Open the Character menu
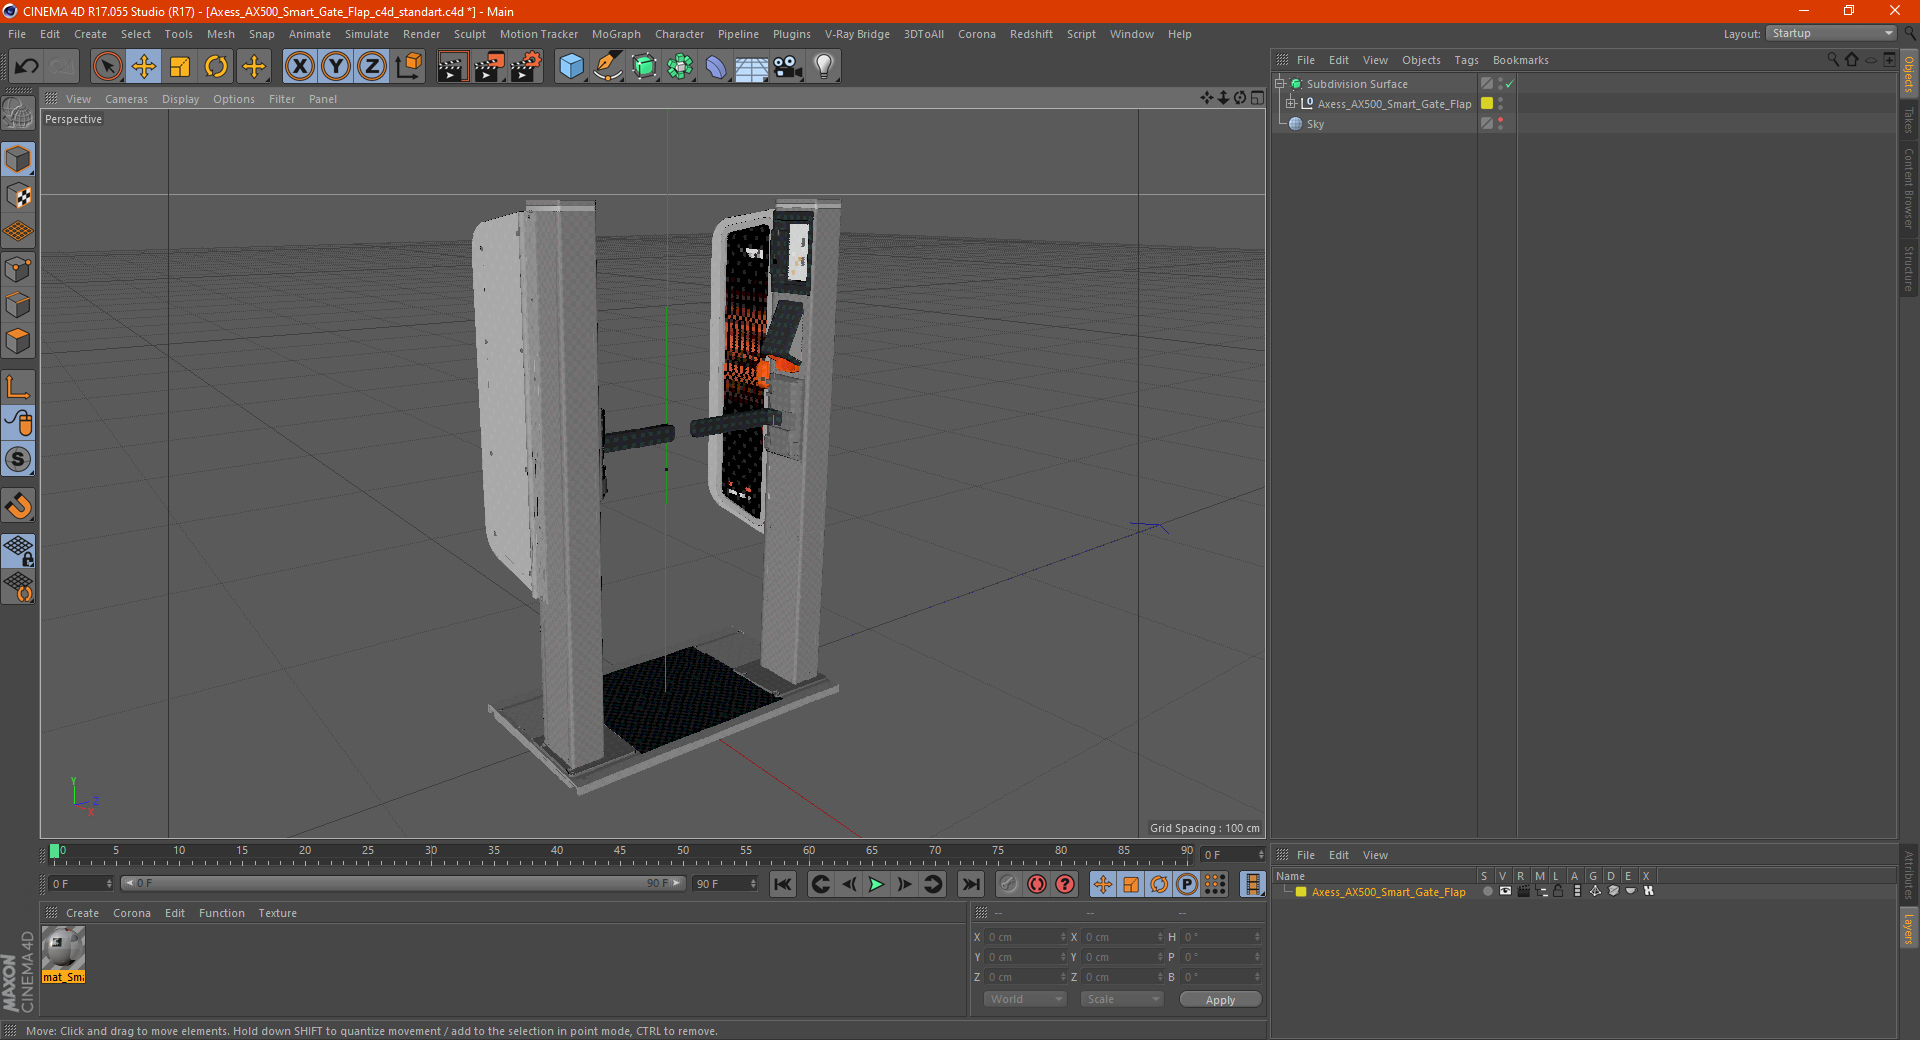The height and width of the screenshot is (1040, 1920). point(679,34)
